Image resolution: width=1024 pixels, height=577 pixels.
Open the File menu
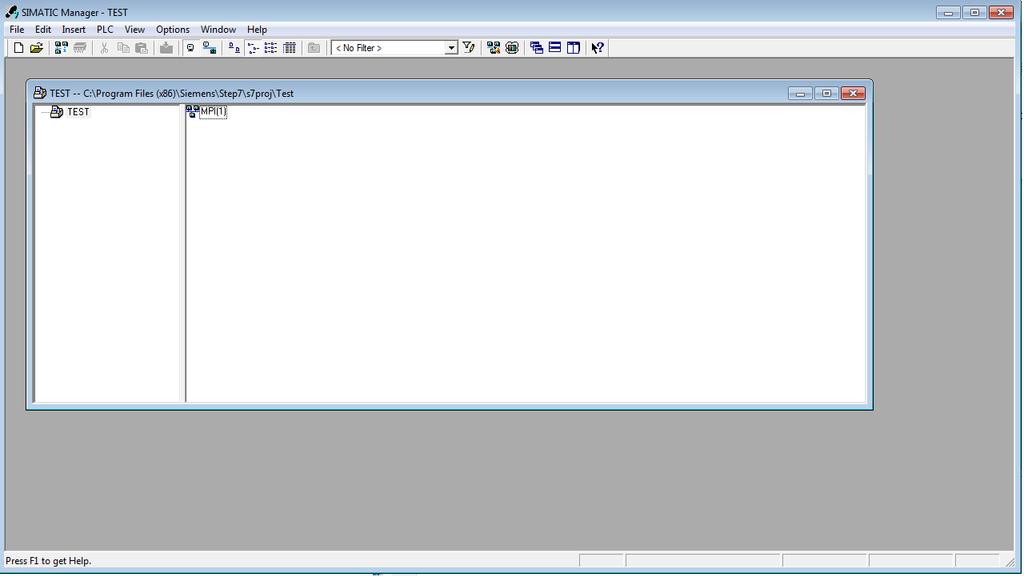pyautogui.click(x=16, y=29)
